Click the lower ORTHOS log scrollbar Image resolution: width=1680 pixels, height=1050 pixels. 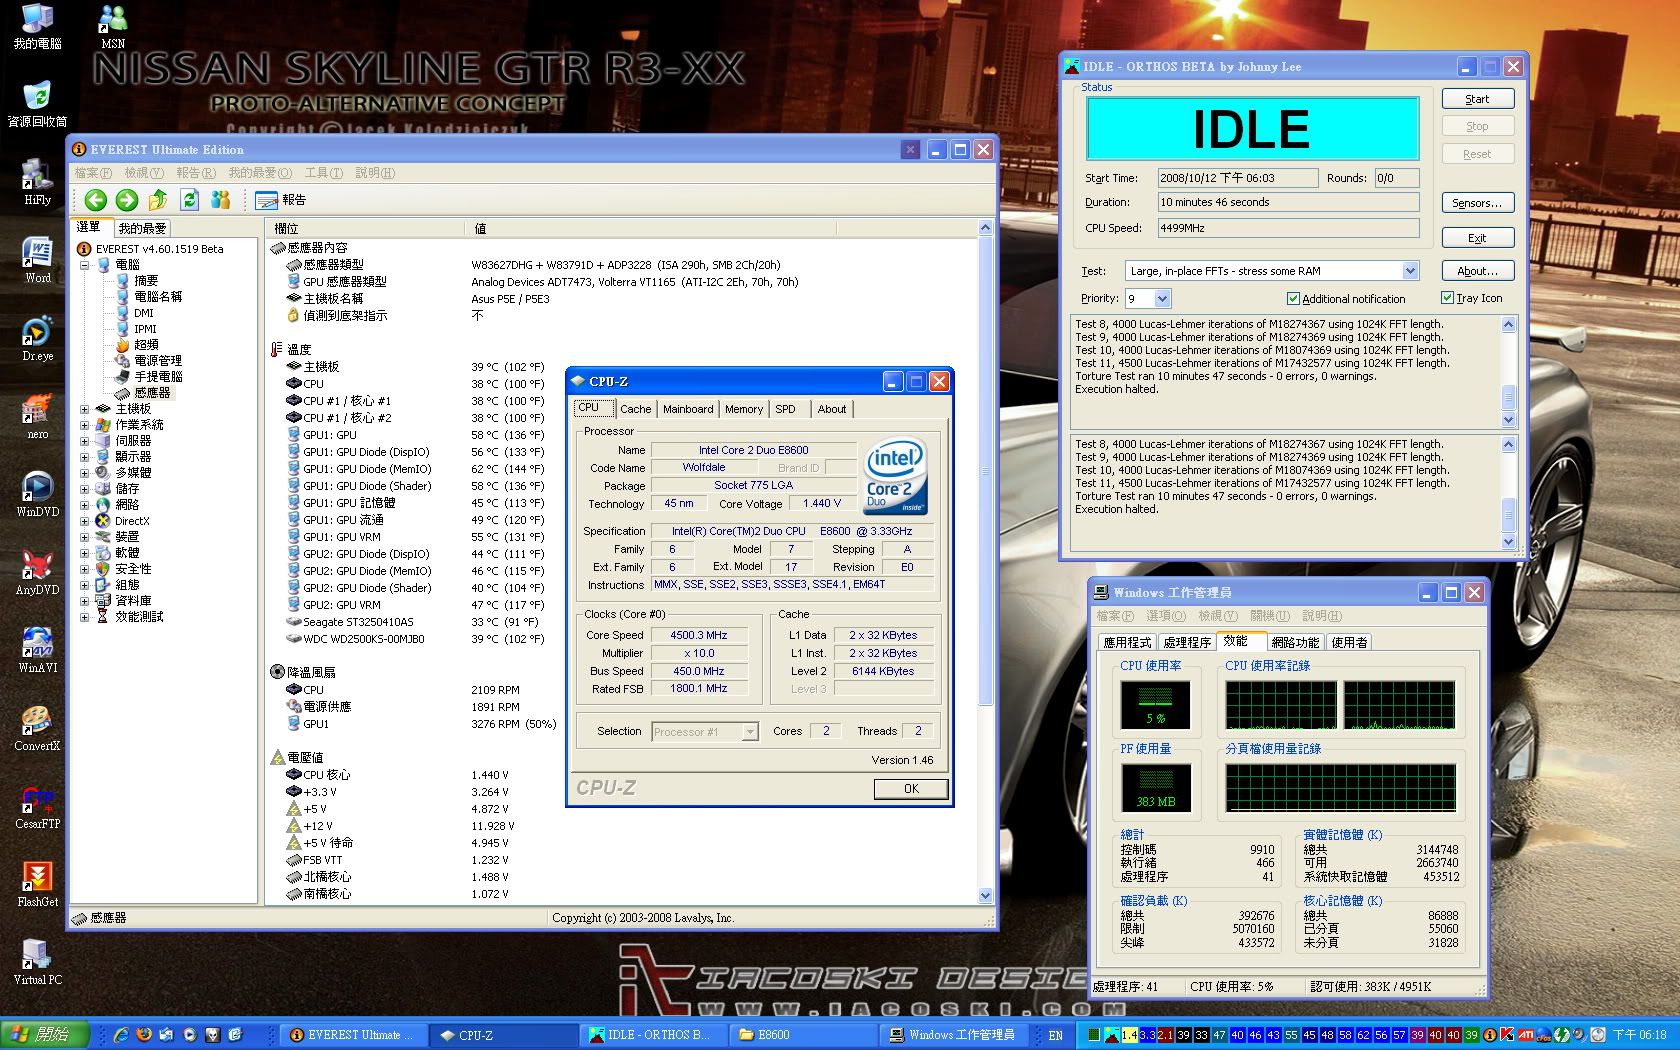point(1509,493)
